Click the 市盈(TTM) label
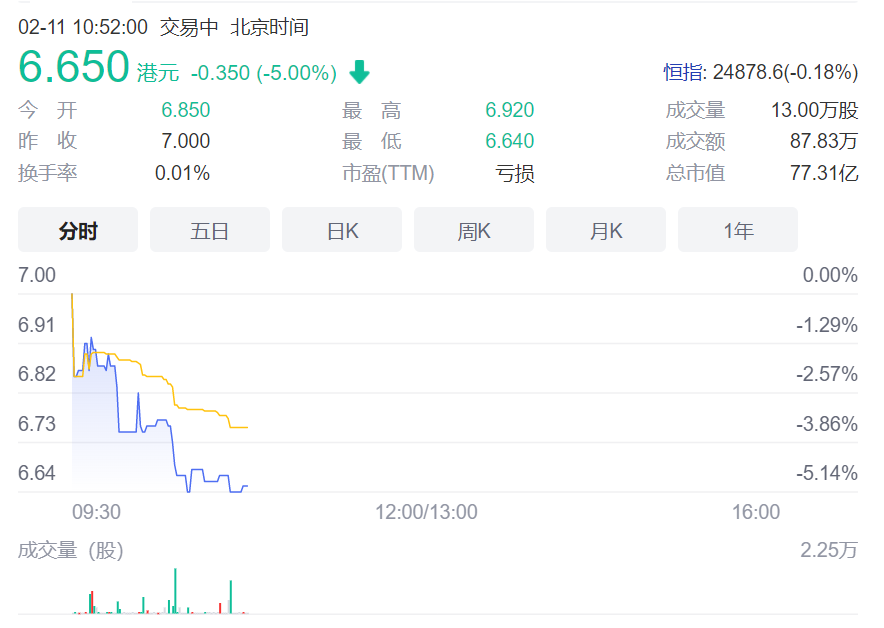Screen dimensions: 884x628 (388, 173)
